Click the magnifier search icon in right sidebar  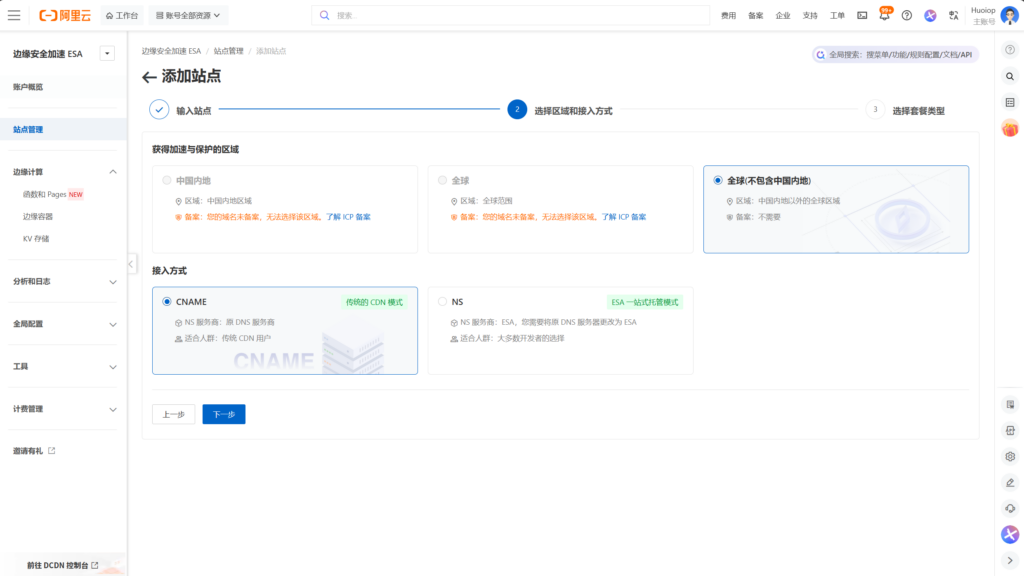tap(1010, 76)
